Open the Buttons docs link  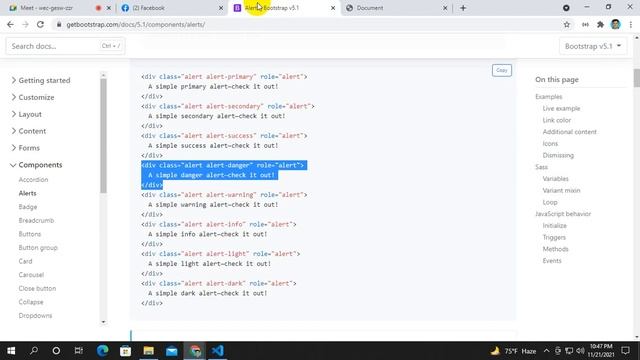[x=30, y=234]
